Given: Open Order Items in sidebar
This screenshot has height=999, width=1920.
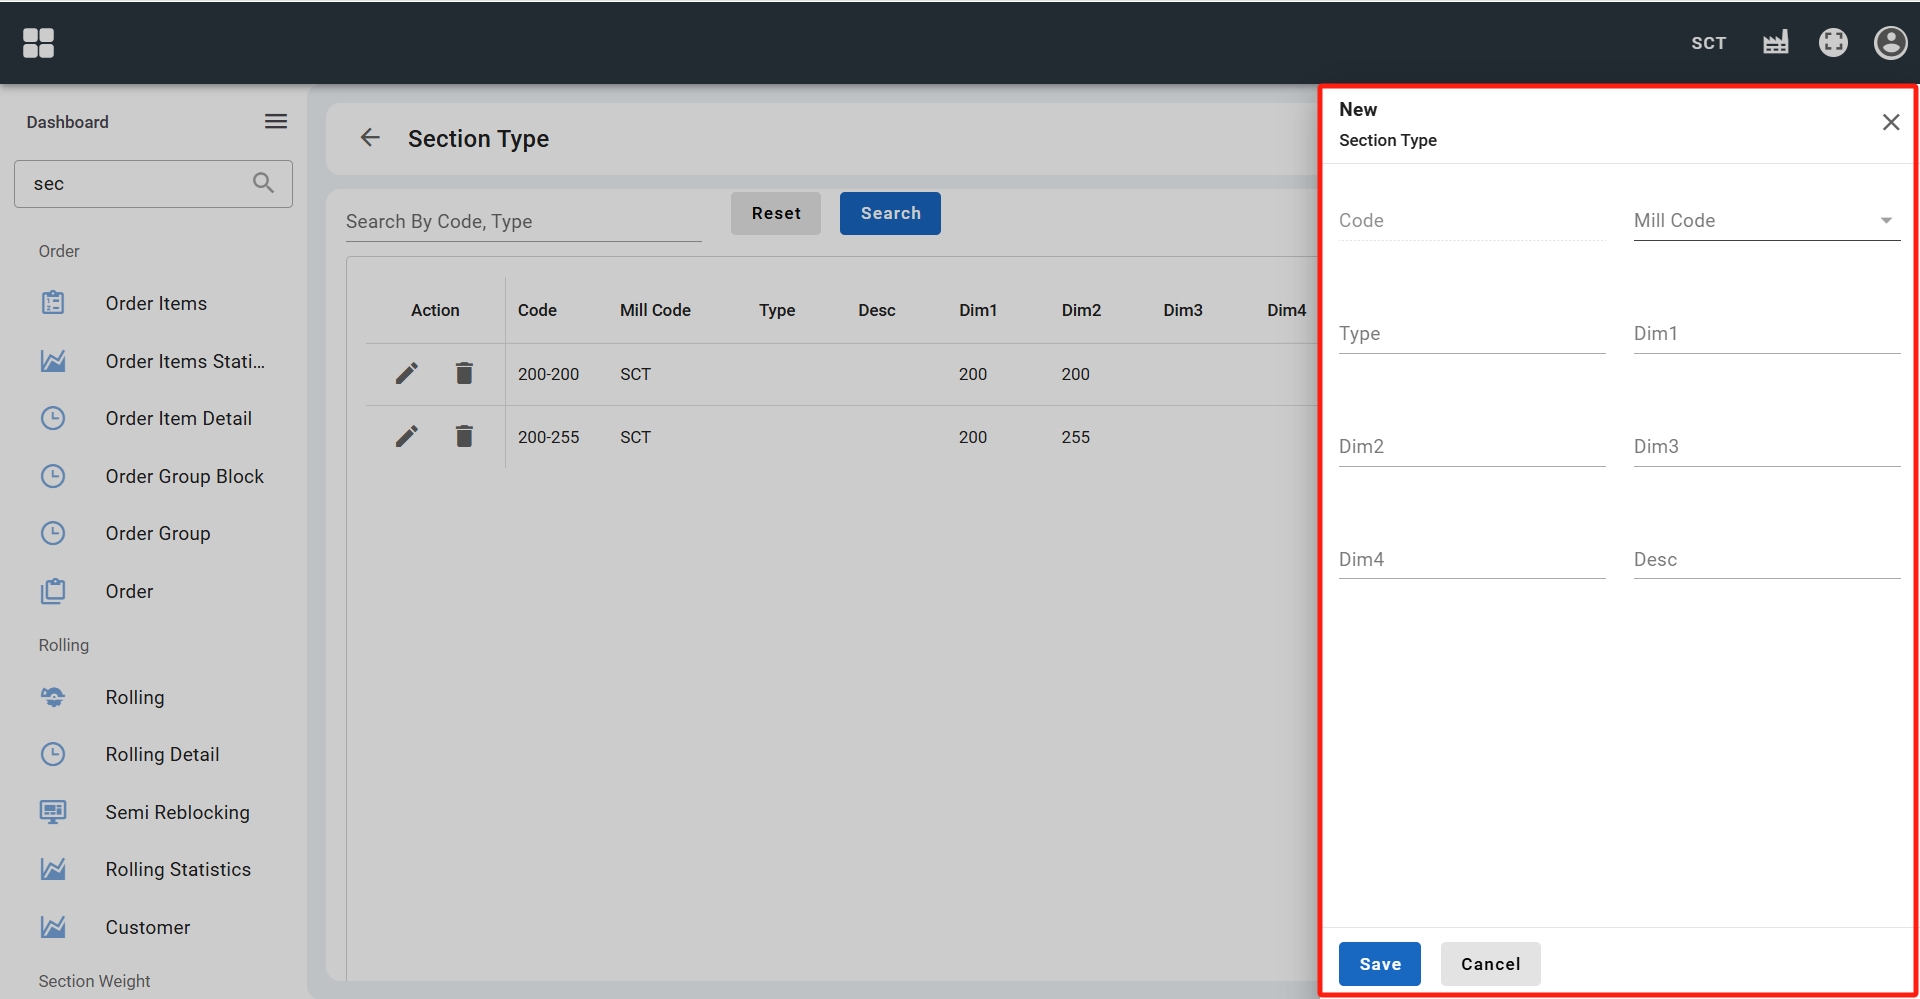Looking at the screenshot, I should 156,303.
